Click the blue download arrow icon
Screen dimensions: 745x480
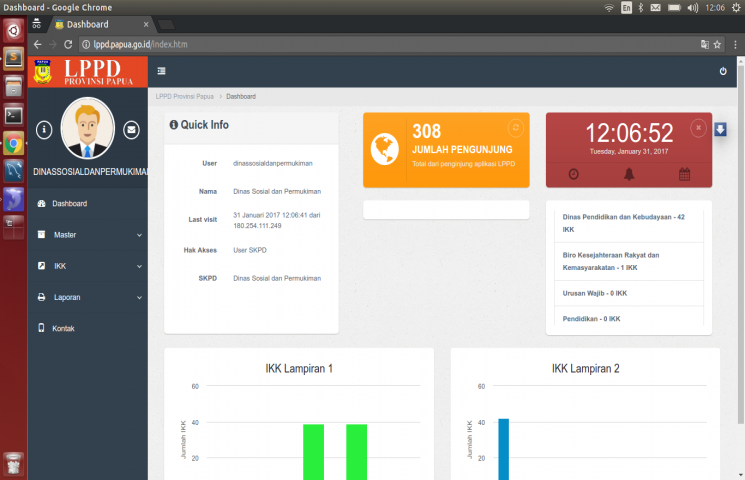point(721,130)
